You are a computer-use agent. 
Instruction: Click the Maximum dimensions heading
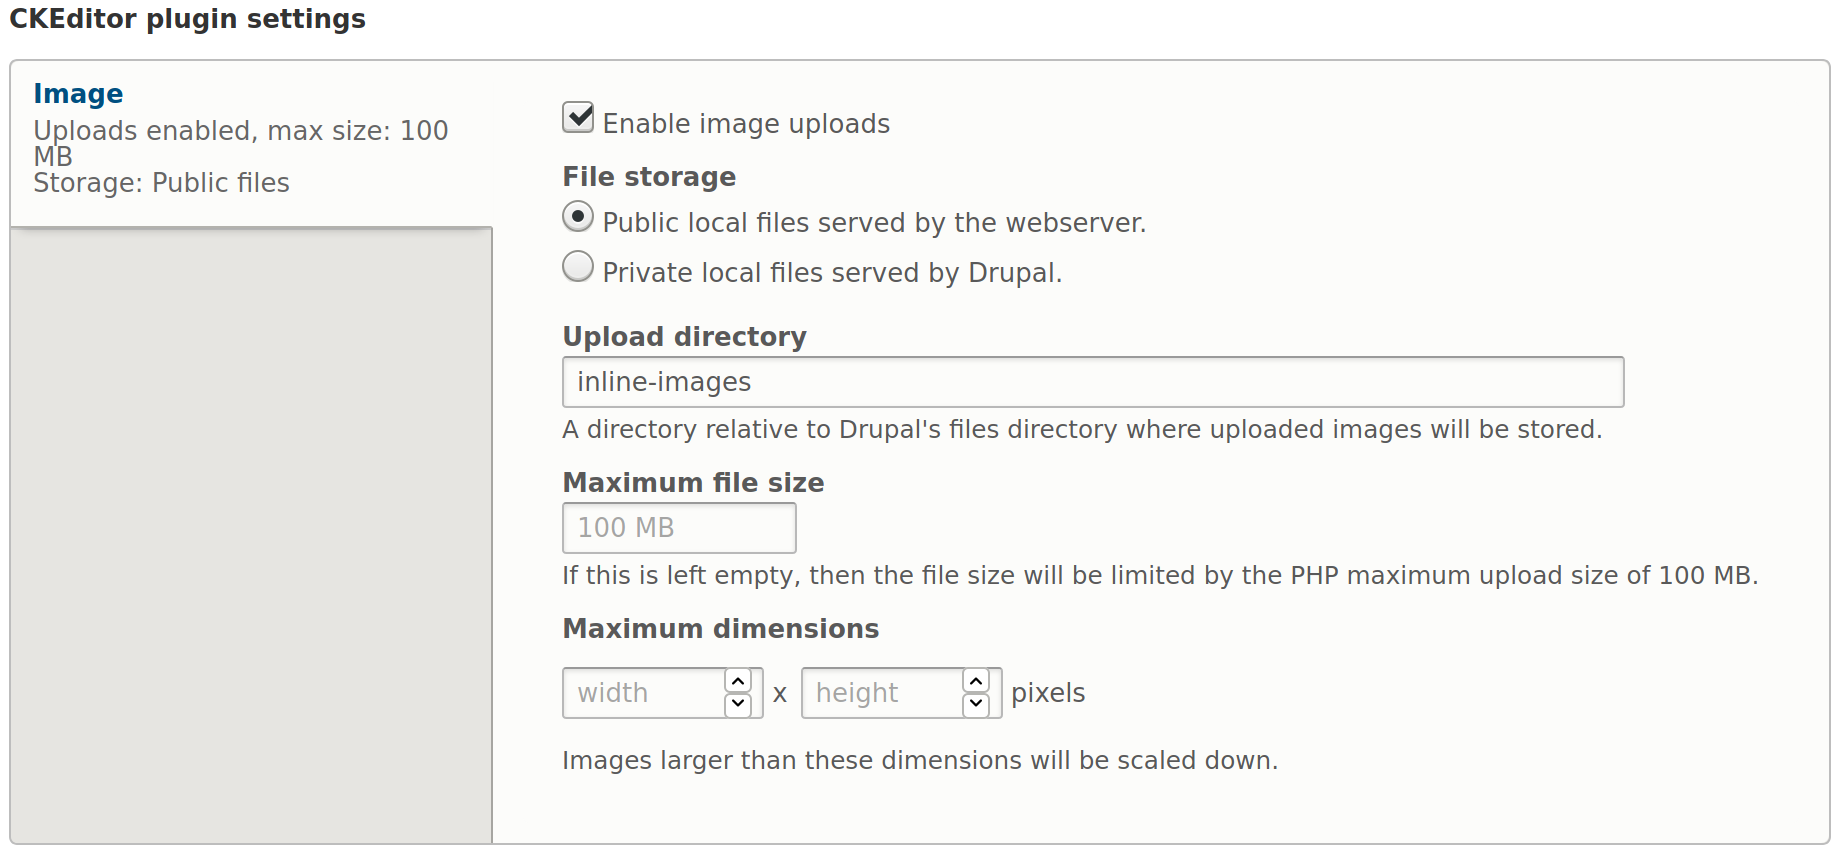[720, 628]
